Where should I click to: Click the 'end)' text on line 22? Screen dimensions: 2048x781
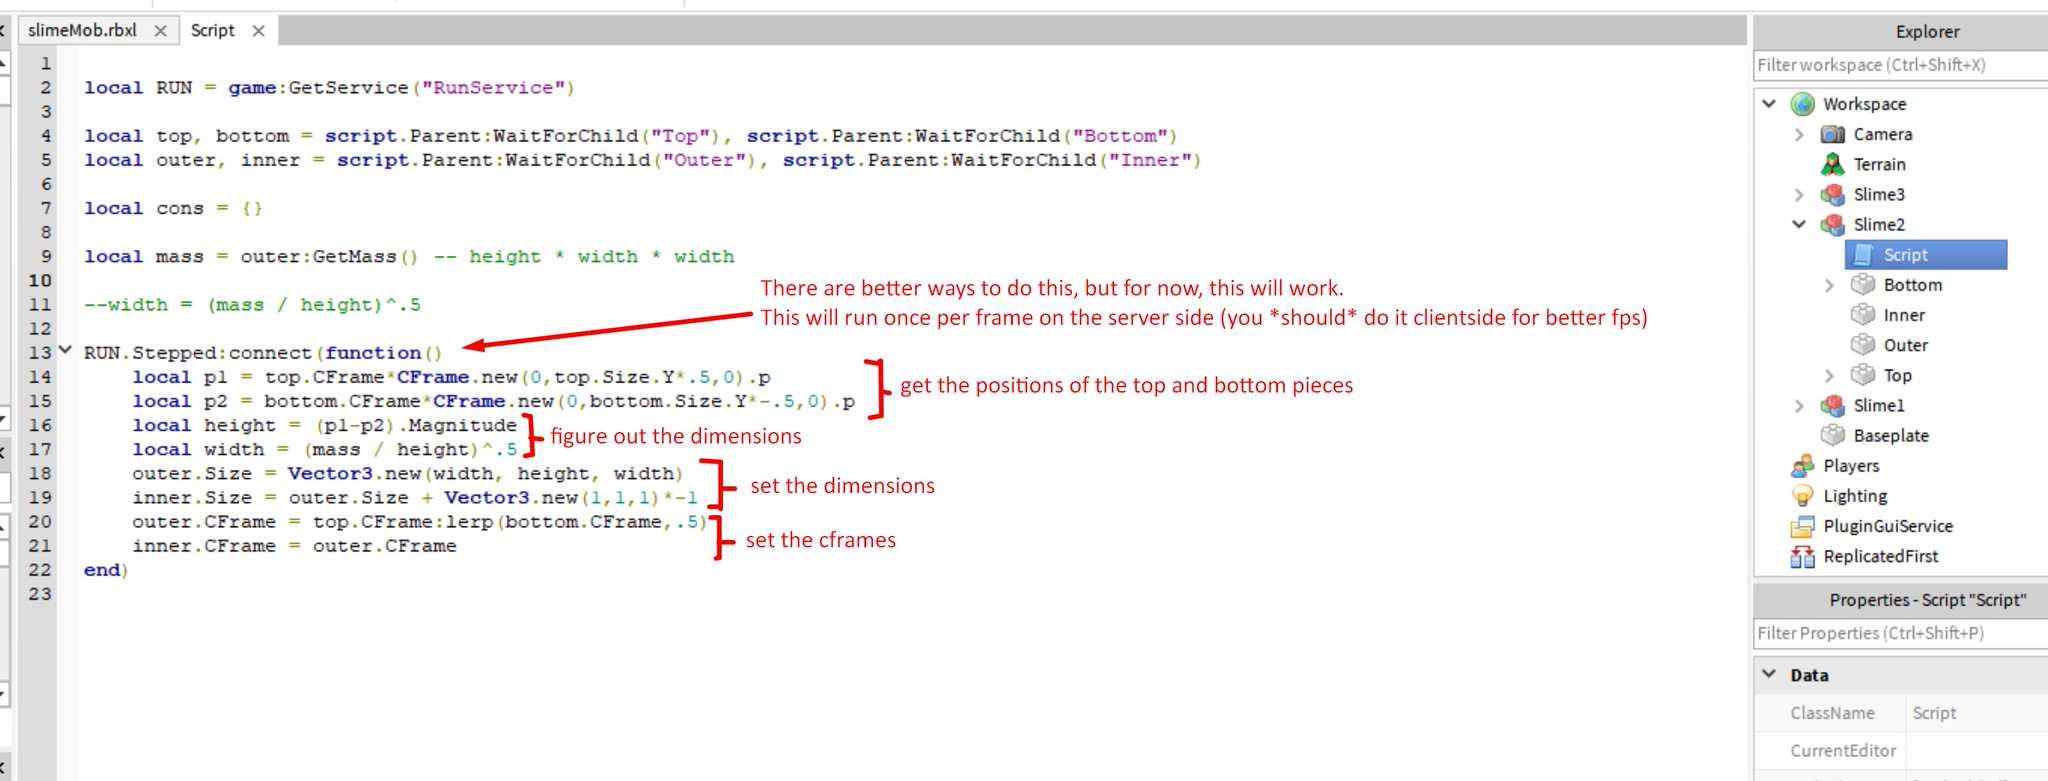pyautogui.click(x=106, y=570)
